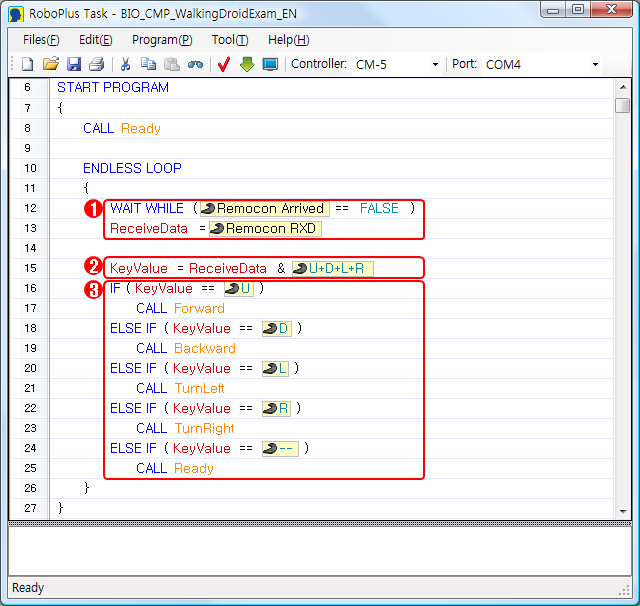This screenshot has height=606, width=640.
Task: Open the monitor output view icon
Action: (270, 64)
